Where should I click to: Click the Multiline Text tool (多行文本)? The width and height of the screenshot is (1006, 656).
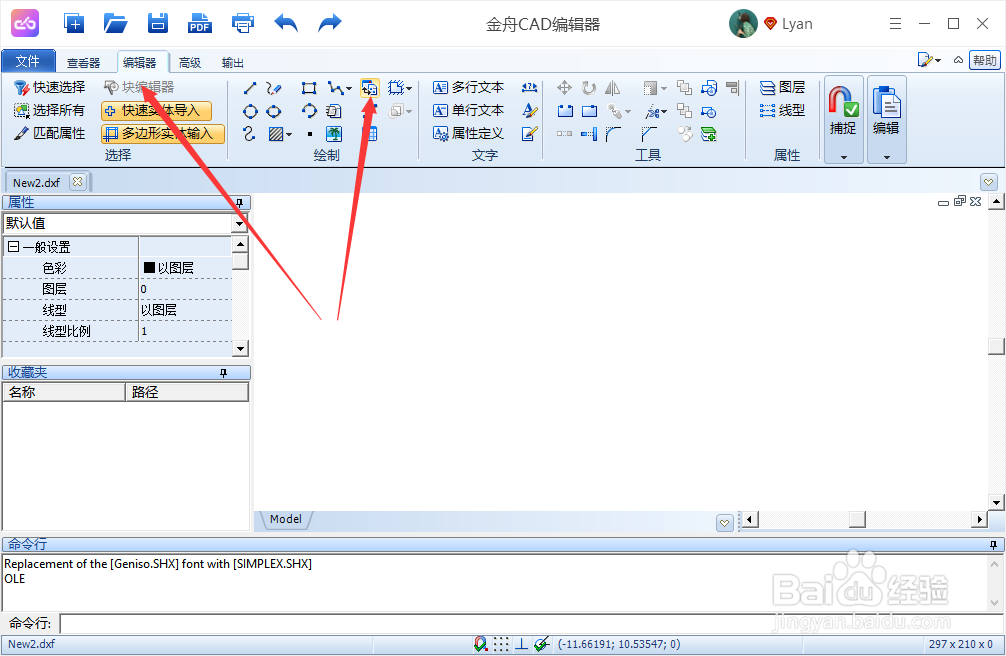point(468,87)
